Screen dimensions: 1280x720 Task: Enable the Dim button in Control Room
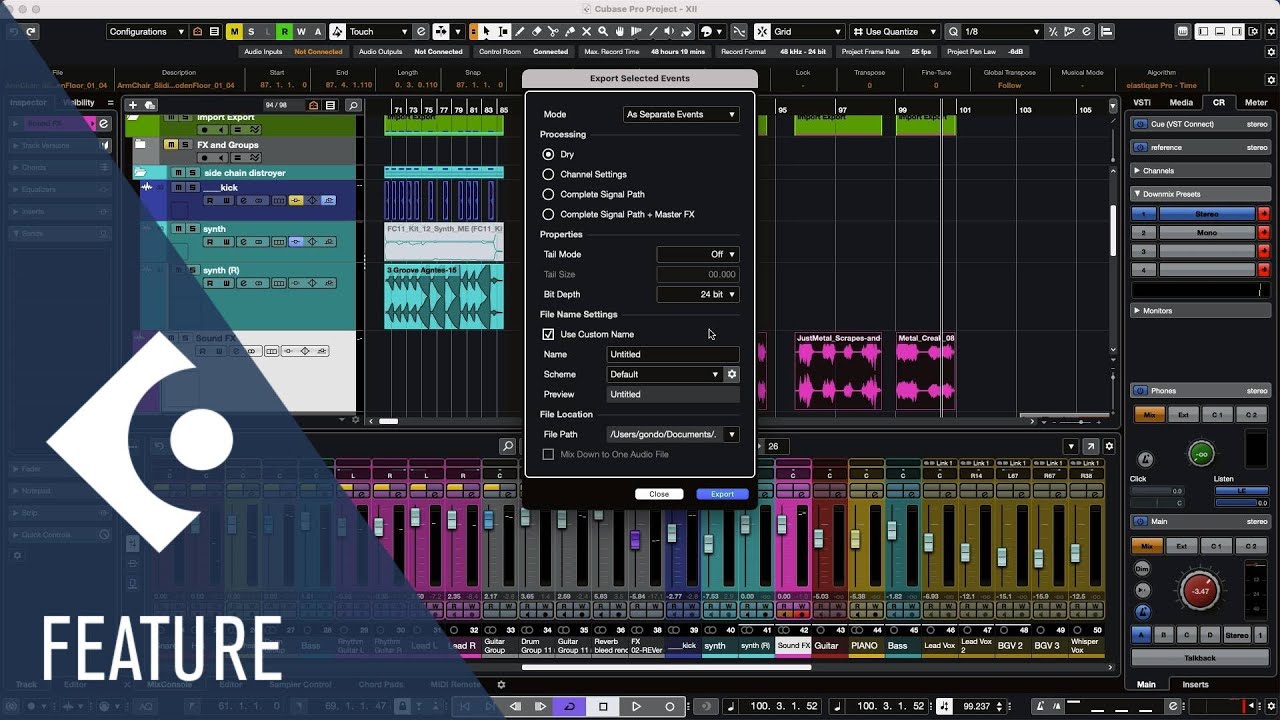(1142, 568)
